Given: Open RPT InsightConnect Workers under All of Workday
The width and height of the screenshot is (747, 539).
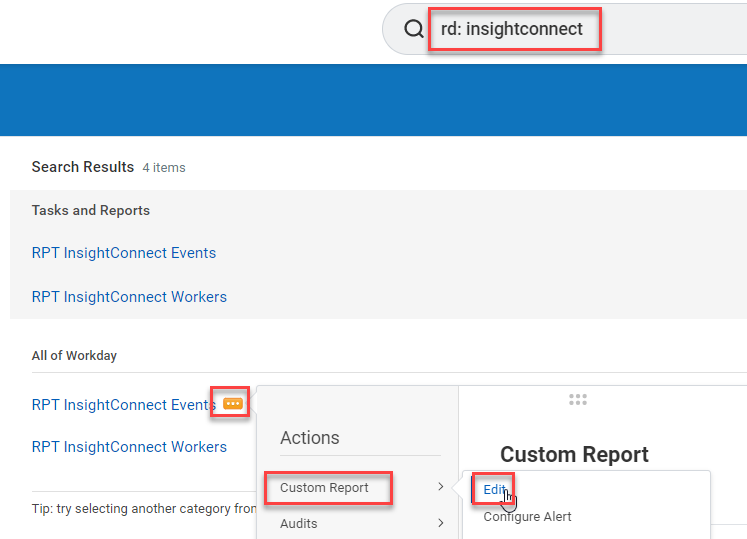Looking at the screenshot, I should pyautogui.click(x=129, y=447).
